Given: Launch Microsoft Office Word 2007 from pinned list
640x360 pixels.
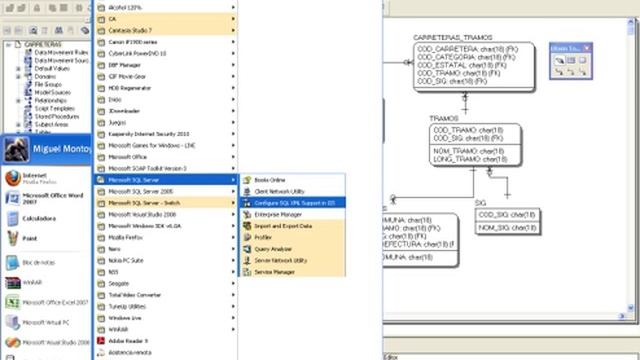Looking at the screenshot, I should [x=46, y=198].
